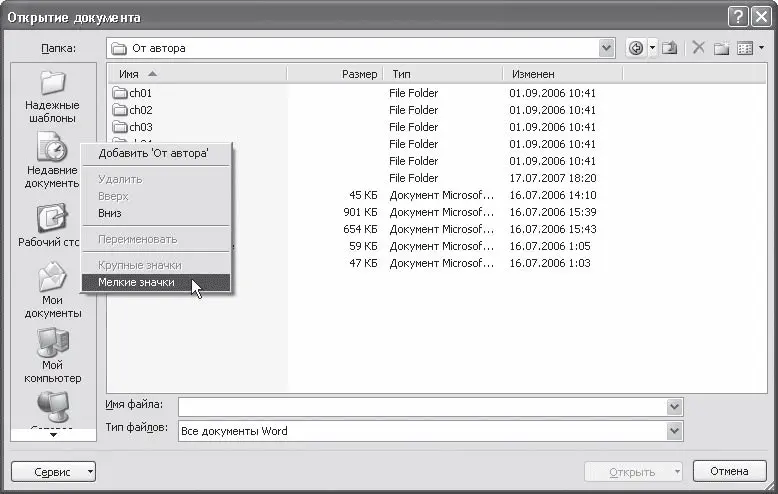Image resolution: width=778 pixels, height=494 pixels.
Task: Expand the Папка location dropdown
Action: pos(607,48)
